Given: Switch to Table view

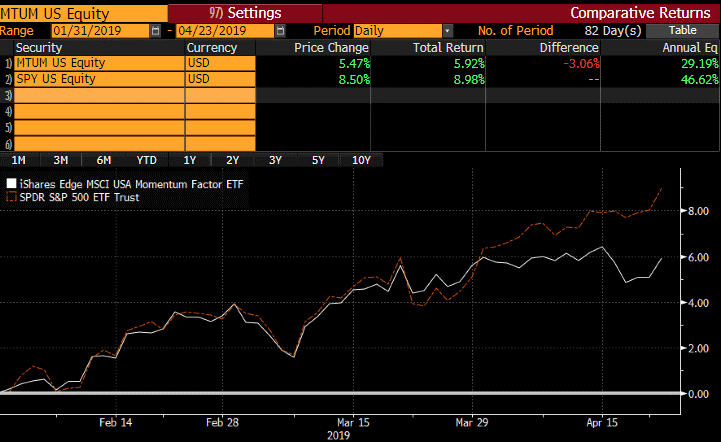Looking at the screenshot, I should pos(682,30).
